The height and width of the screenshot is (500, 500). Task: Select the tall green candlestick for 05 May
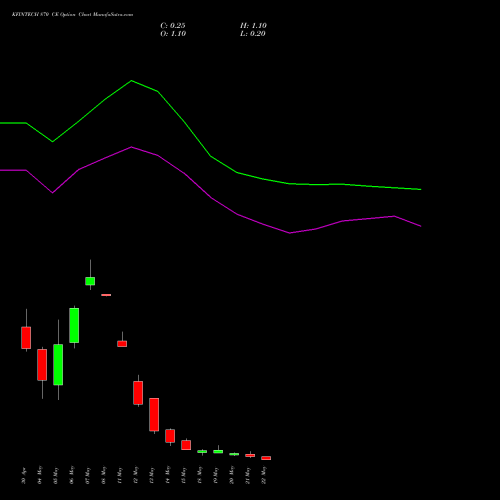point(58,365)
